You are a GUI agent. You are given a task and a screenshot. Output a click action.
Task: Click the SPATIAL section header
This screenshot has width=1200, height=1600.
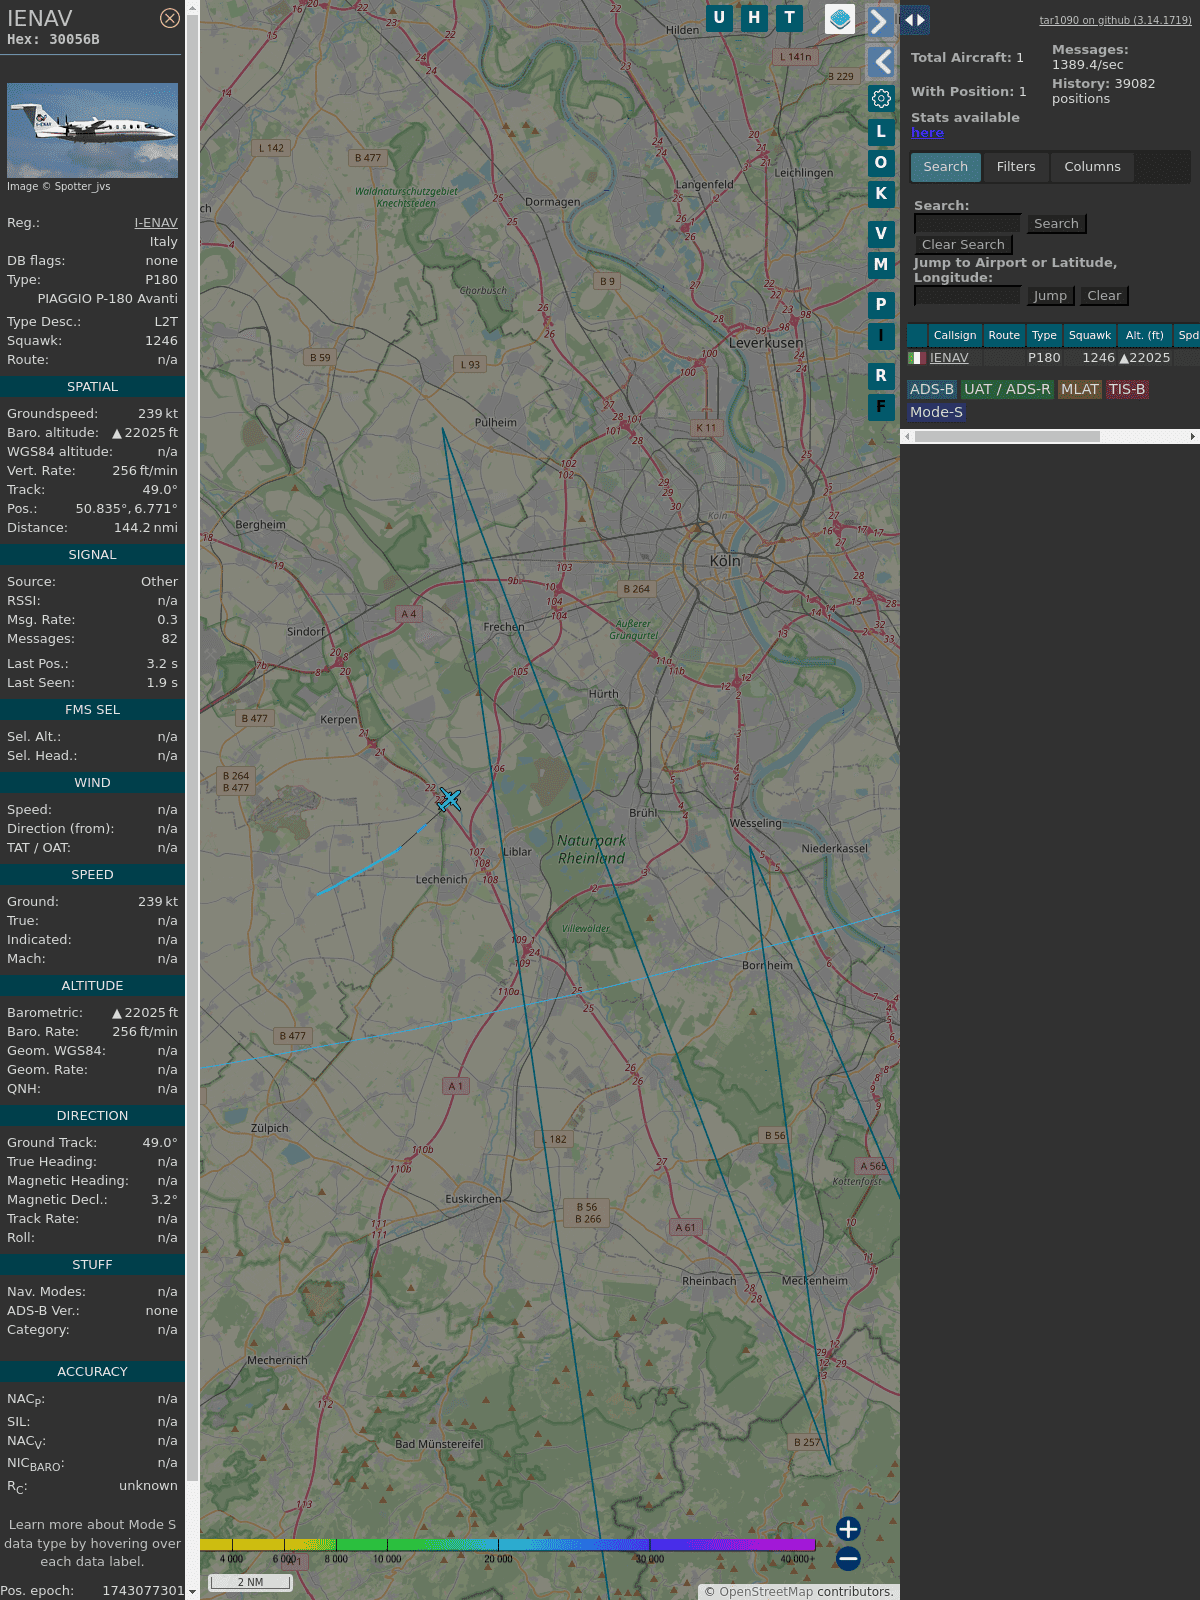tap(92, 387)
